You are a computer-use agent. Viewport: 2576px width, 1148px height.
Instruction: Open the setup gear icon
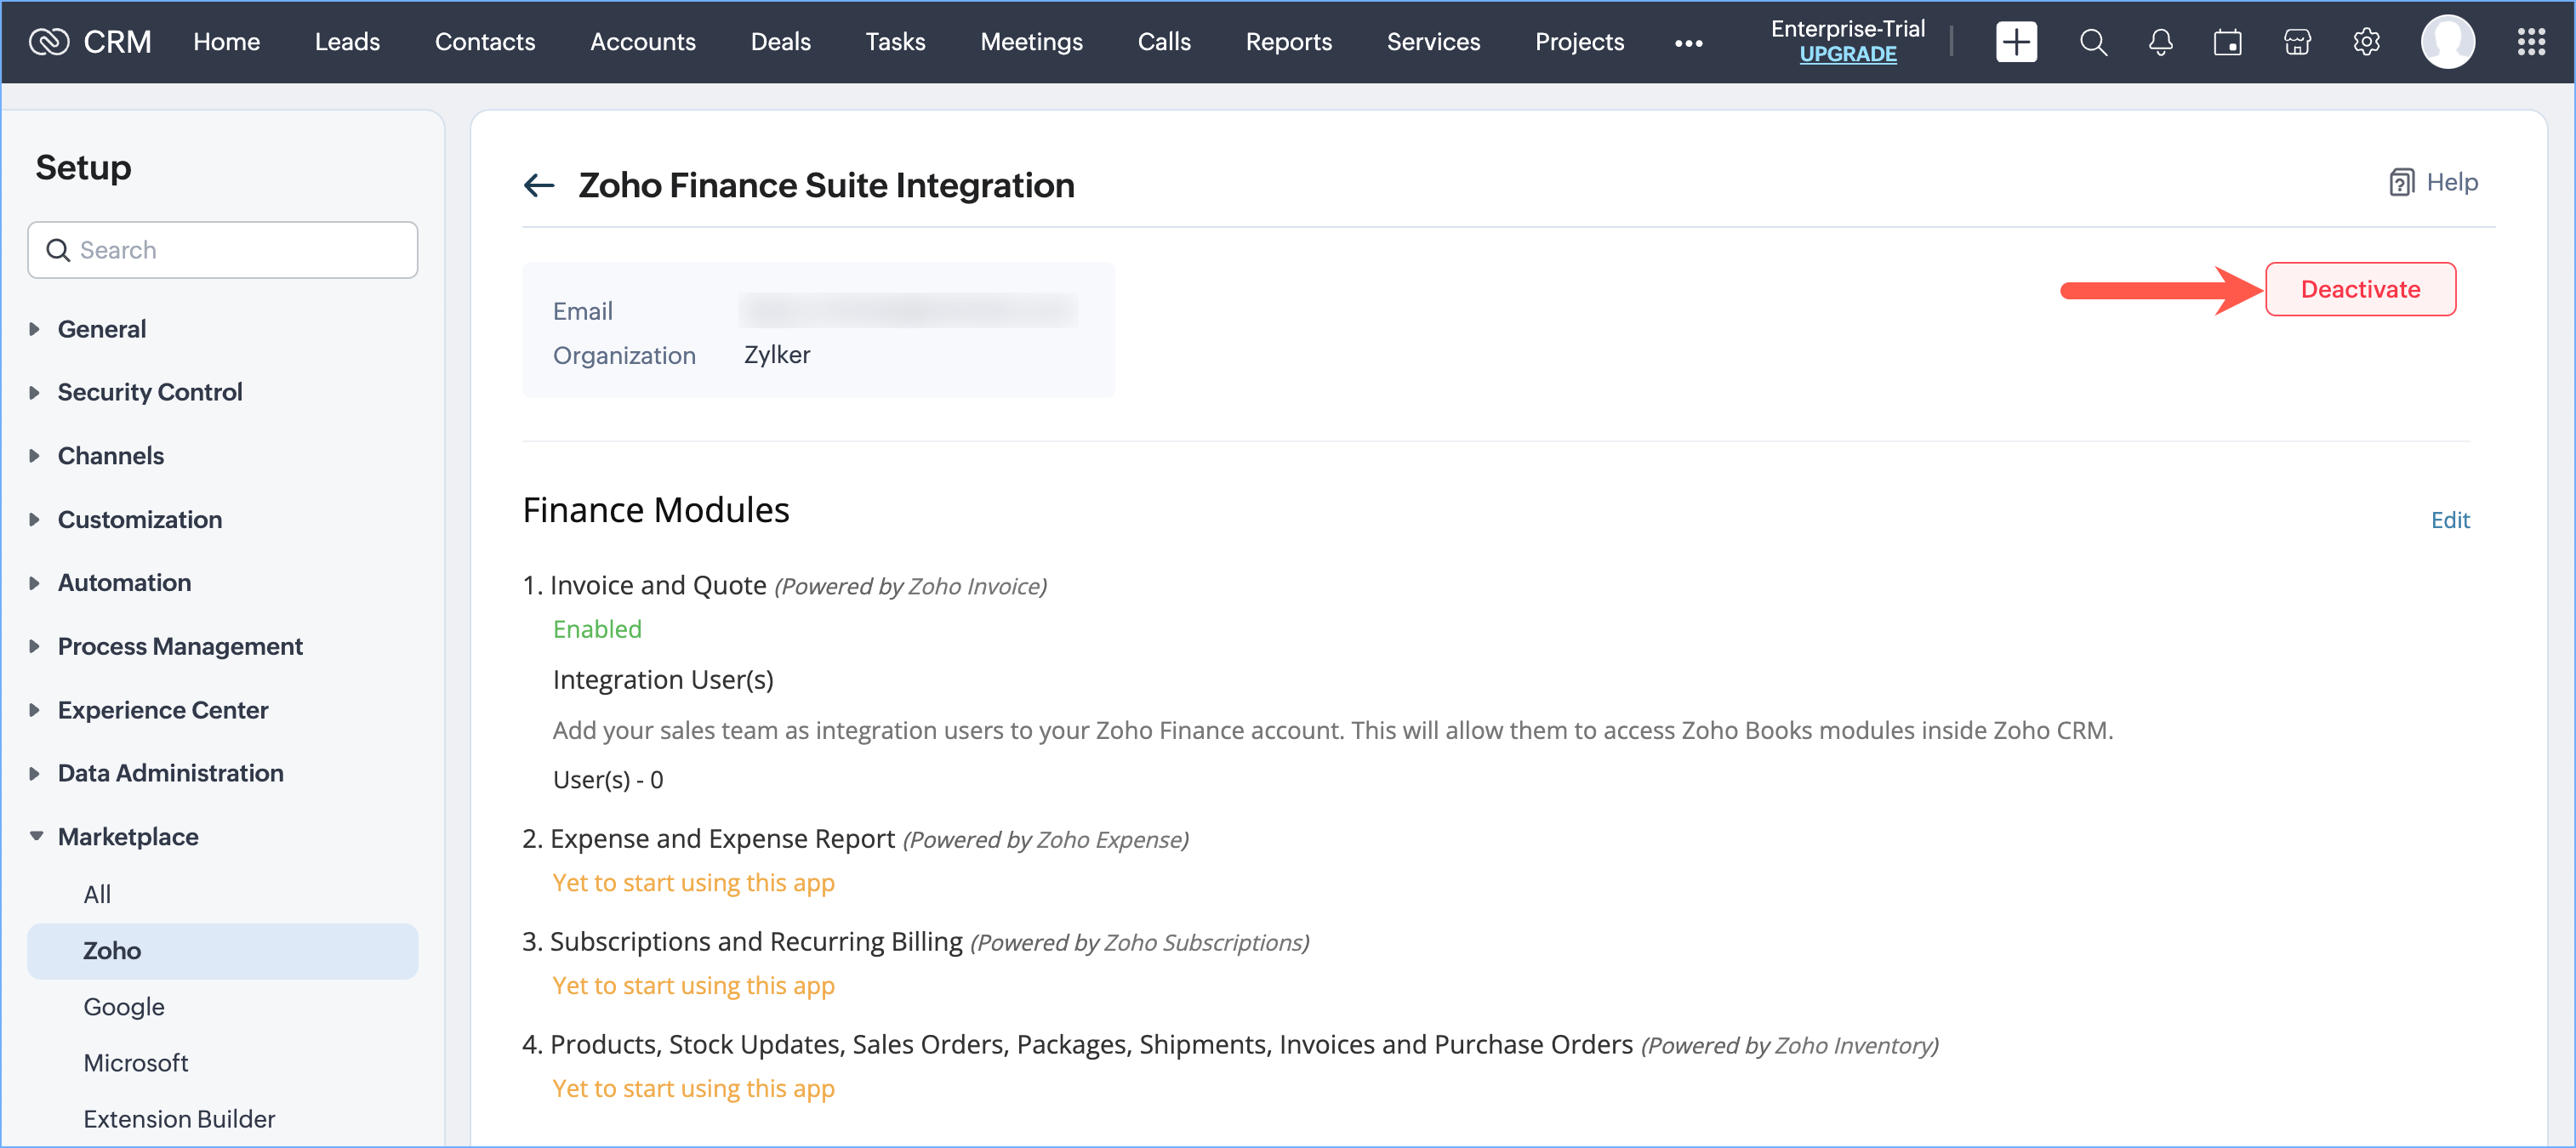coord(2365,42)
